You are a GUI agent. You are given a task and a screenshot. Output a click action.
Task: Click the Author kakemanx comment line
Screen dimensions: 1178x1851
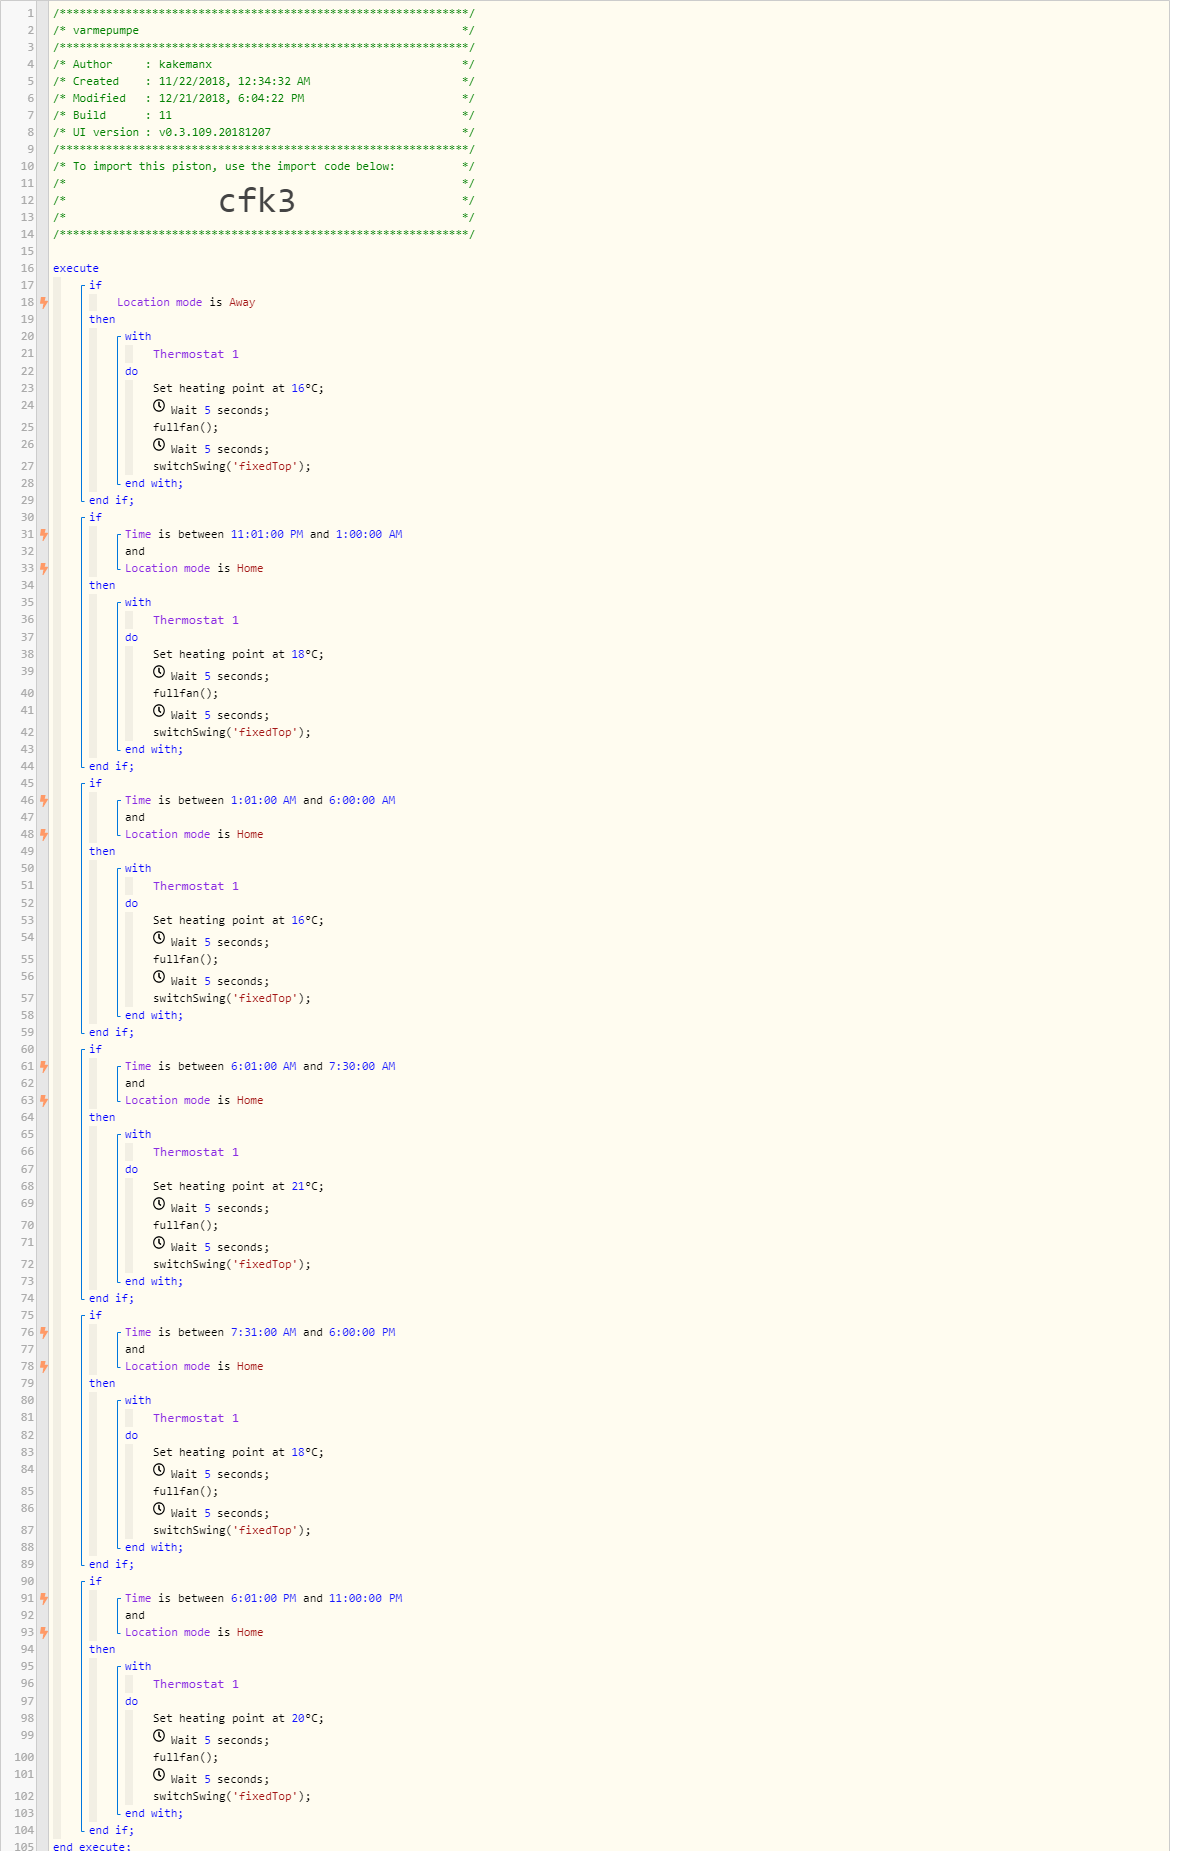click(264, 64)
